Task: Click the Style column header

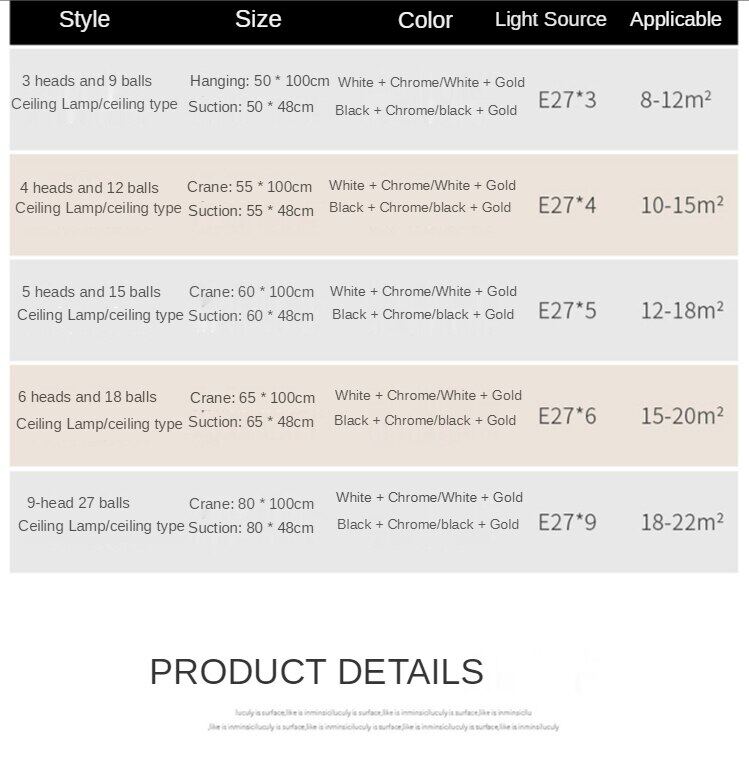Action: (x=84, y=20)
